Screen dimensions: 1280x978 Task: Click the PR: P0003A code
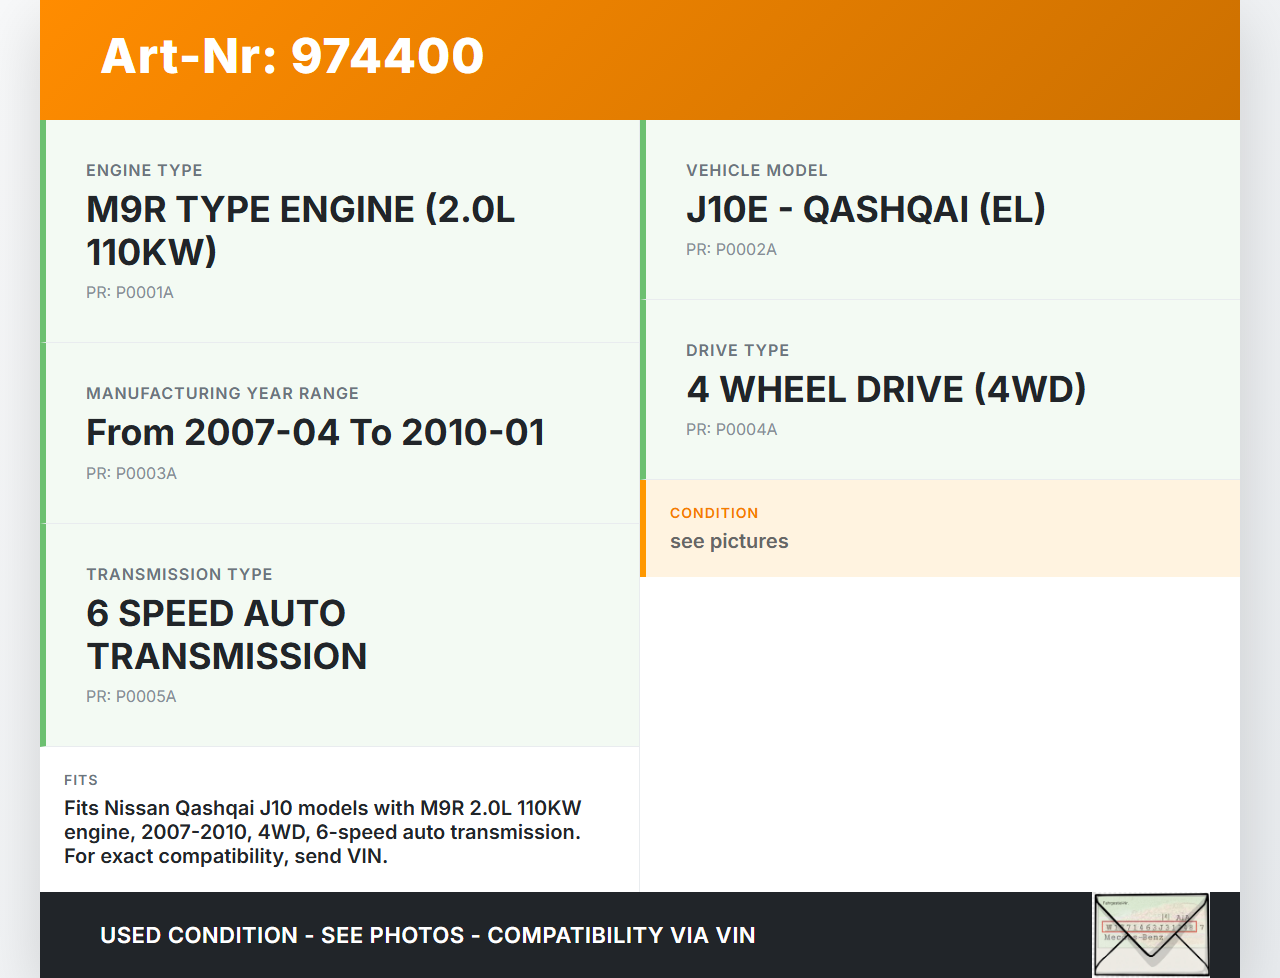point(131,473)
